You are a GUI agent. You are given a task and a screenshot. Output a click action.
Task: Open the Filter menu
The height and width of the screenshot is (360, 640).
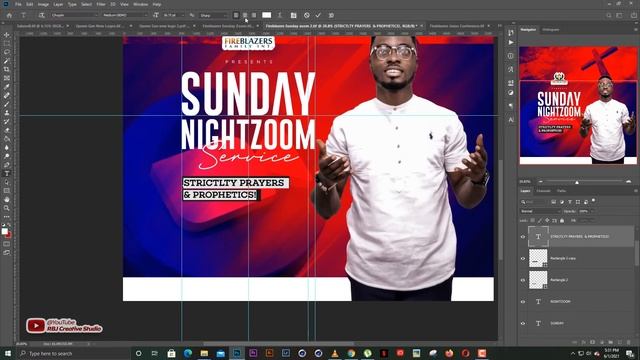point(101,4)
